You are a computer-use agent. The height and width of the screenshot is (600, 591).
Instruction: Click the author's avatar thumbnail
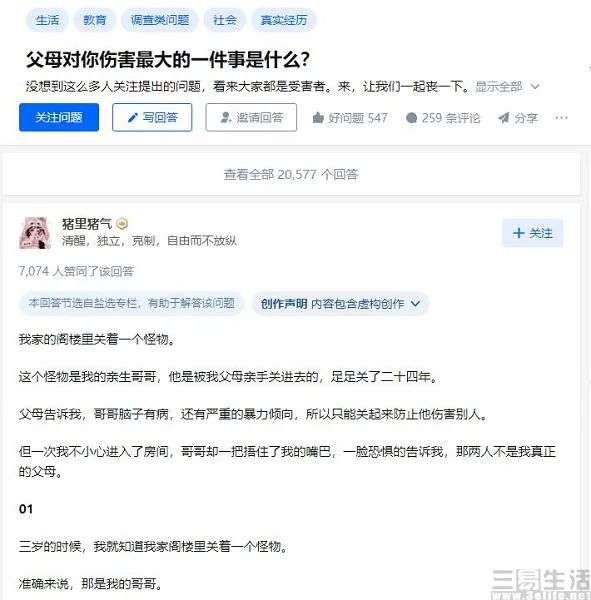pyautogui.click(x=35, y=233)
